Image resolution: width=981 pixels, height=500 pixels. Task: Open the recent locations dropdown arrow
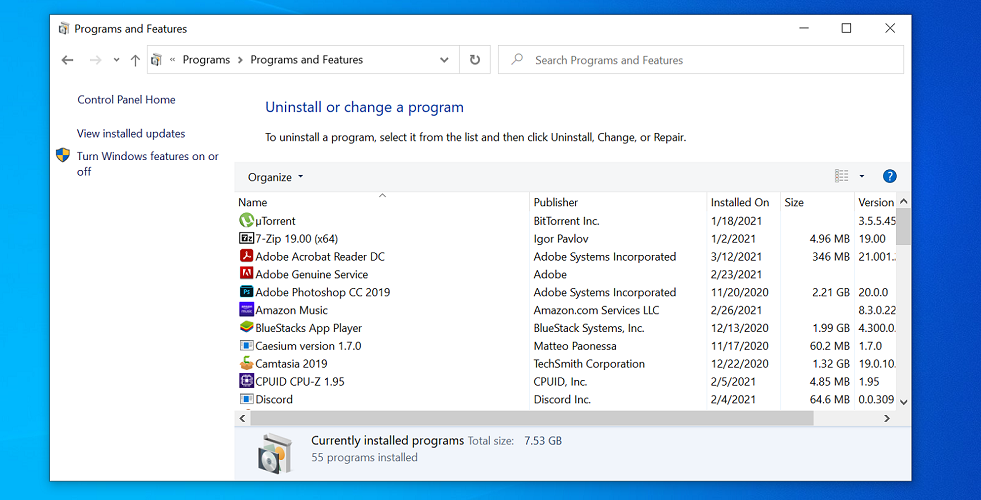[x=116, y=60]
